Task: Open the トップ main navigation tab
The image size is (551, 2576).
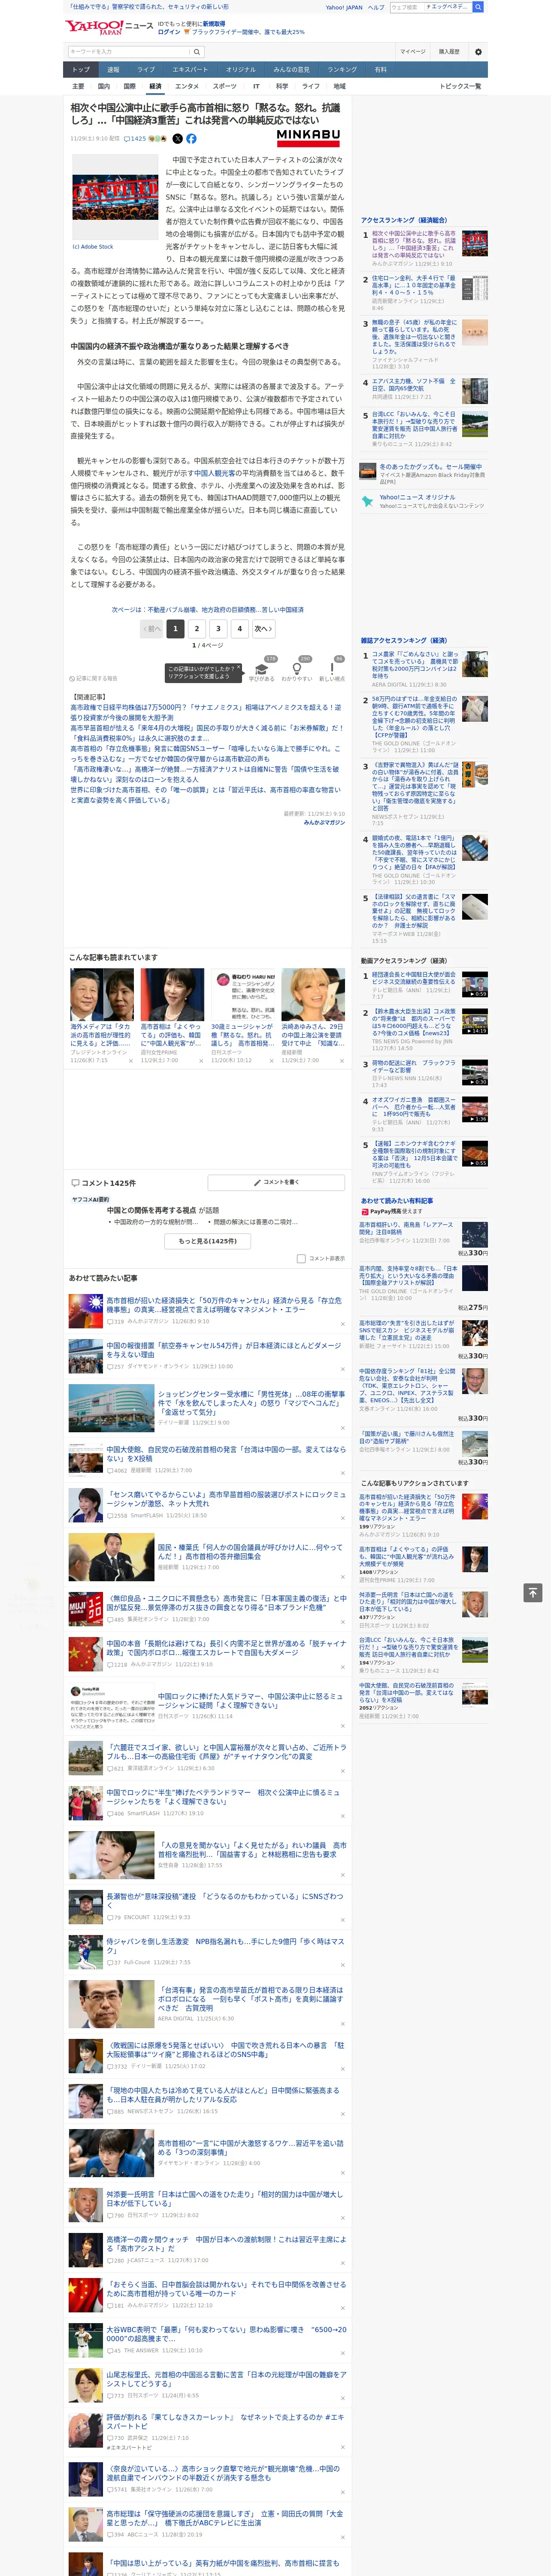Action: point(81,70)
